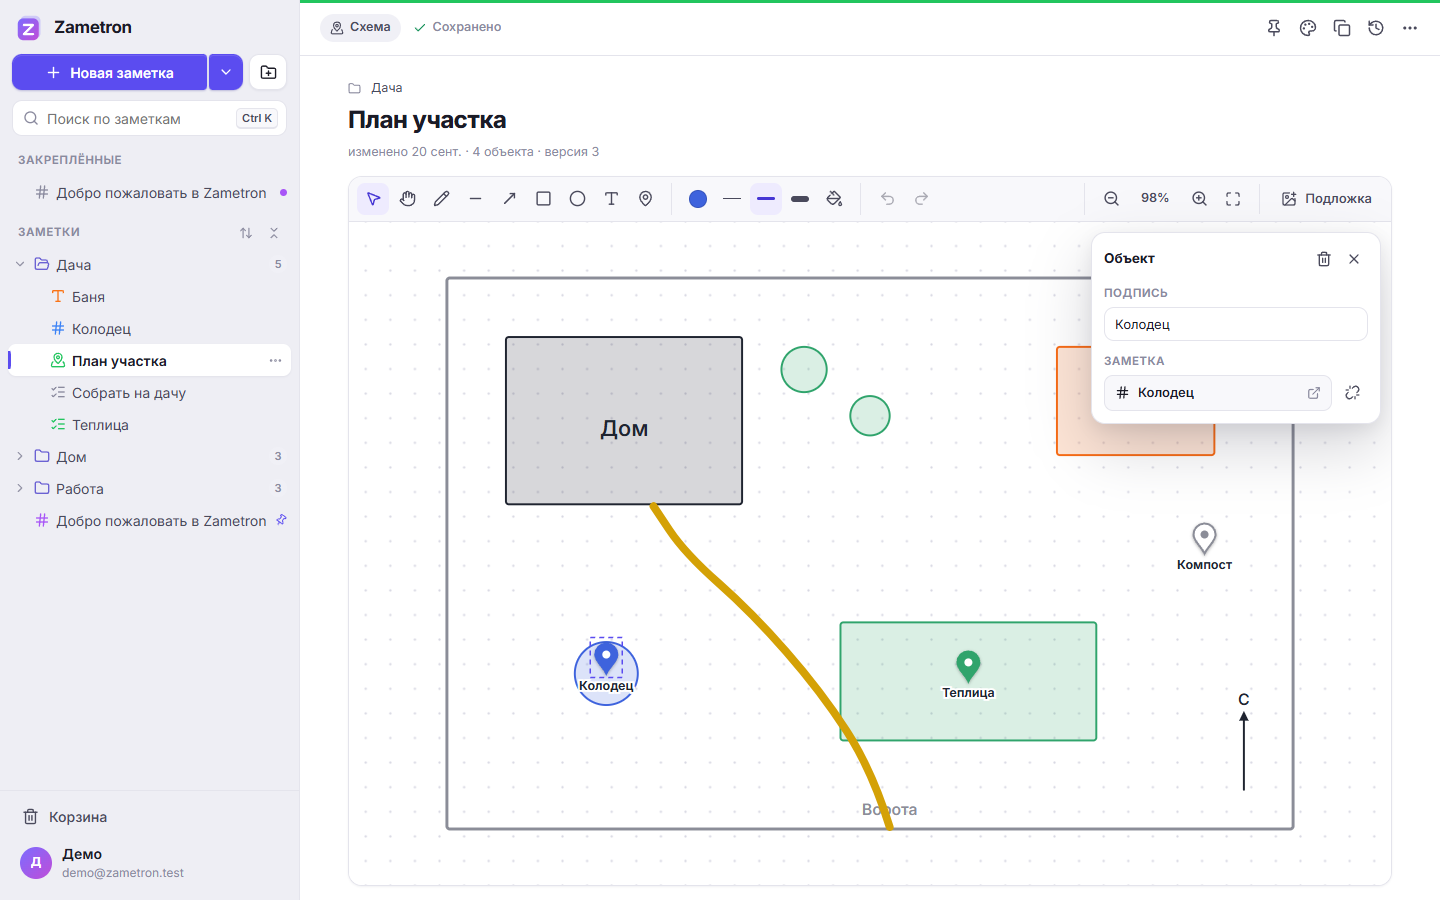This screenshot has width=1440, height=900.
Task: Open the theme palette icon
Action: pos(1308,28)
